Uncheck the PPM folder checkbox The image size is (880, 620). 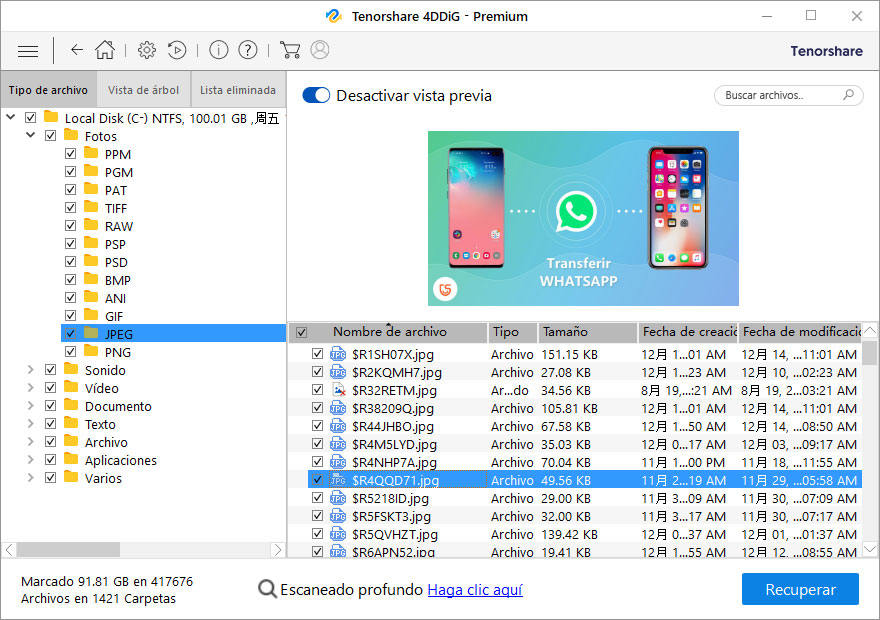point(70,154)
